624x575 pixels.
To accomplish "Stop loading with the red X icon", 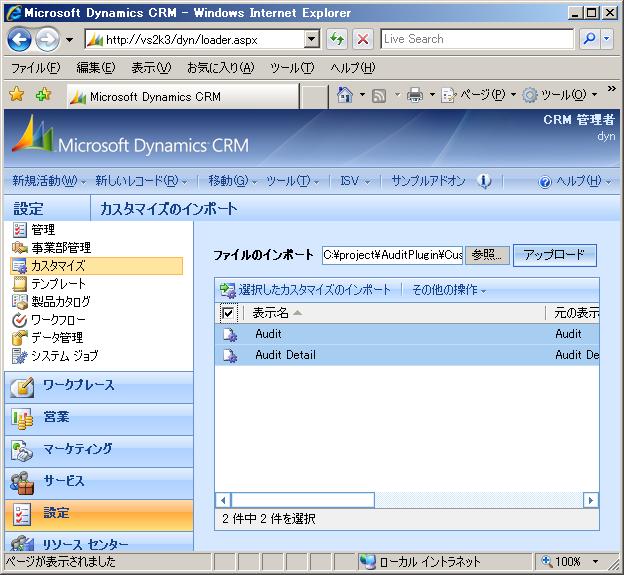I will click(x=363, y=39).
